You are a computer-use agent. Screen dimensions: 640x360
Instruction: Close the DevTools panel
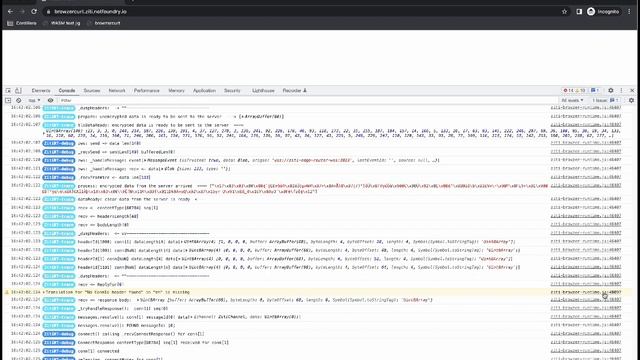coord(632,91)
